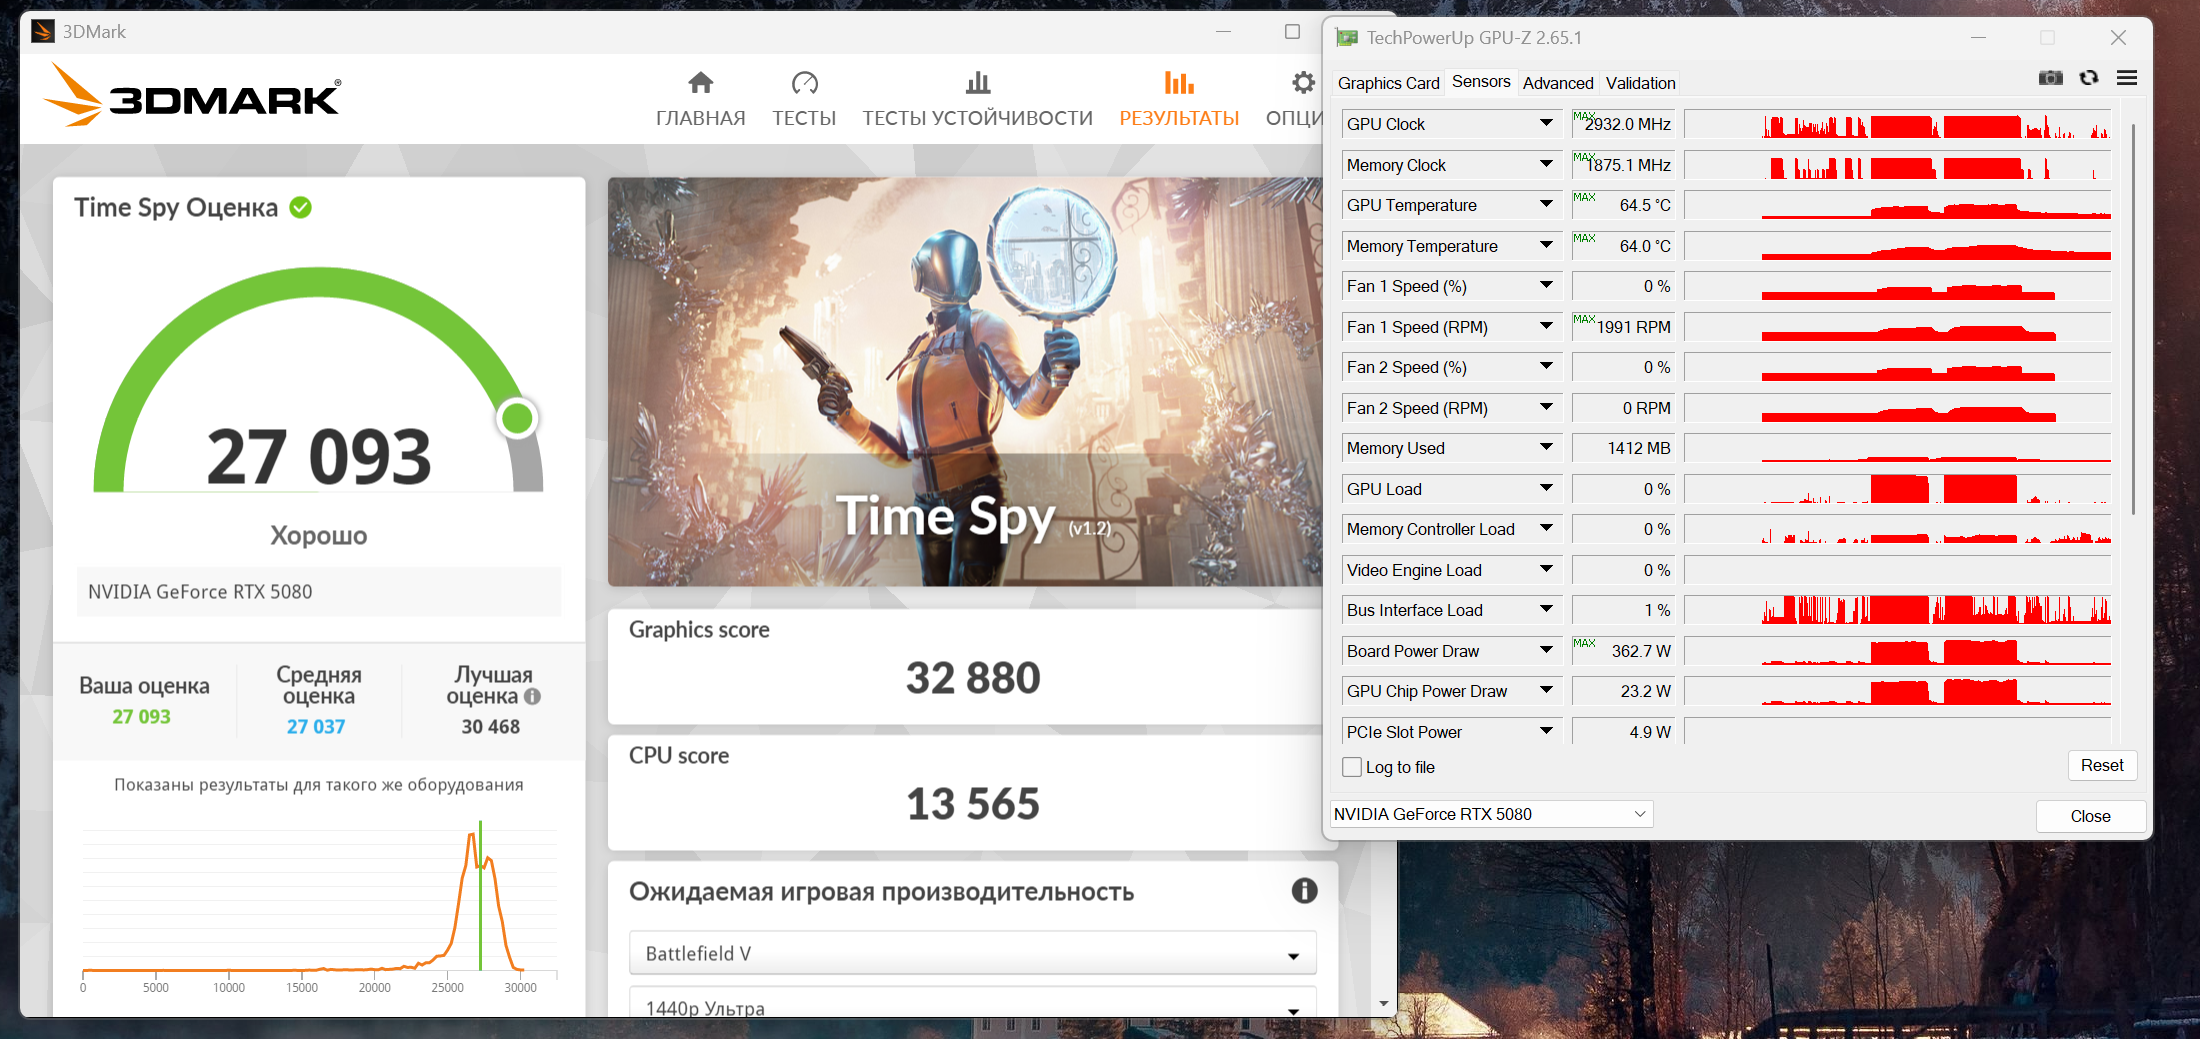Click the score distribution chart
This screenshot has width=2200, height=1039.
[319, 905]
